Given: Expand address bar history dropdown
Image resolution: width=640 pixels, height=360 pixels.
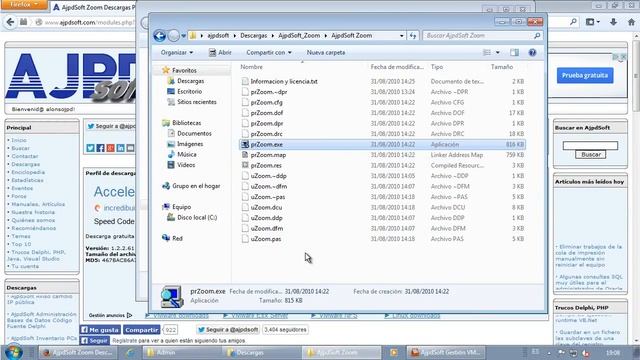Looking at the screenshot, I should [x=402, y=36].
